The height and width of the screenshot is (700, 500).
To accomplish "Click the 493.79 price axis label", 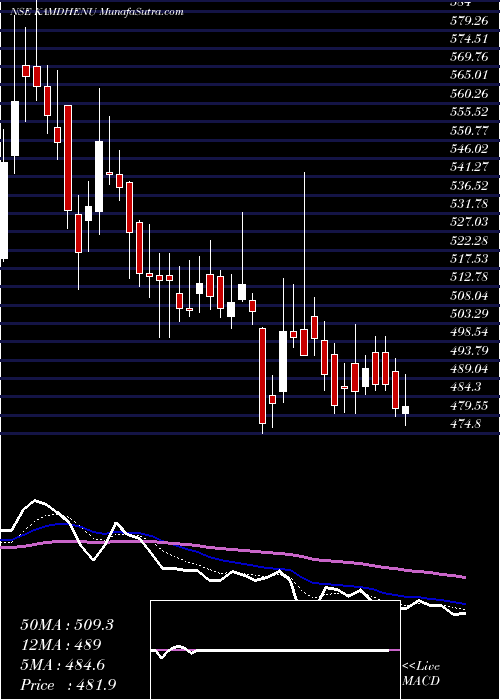I will pos(469,350).
